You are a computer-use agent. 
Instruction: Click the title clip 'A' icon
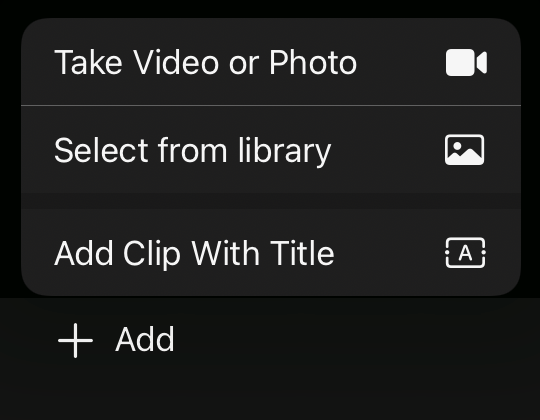tap(465, 253)
